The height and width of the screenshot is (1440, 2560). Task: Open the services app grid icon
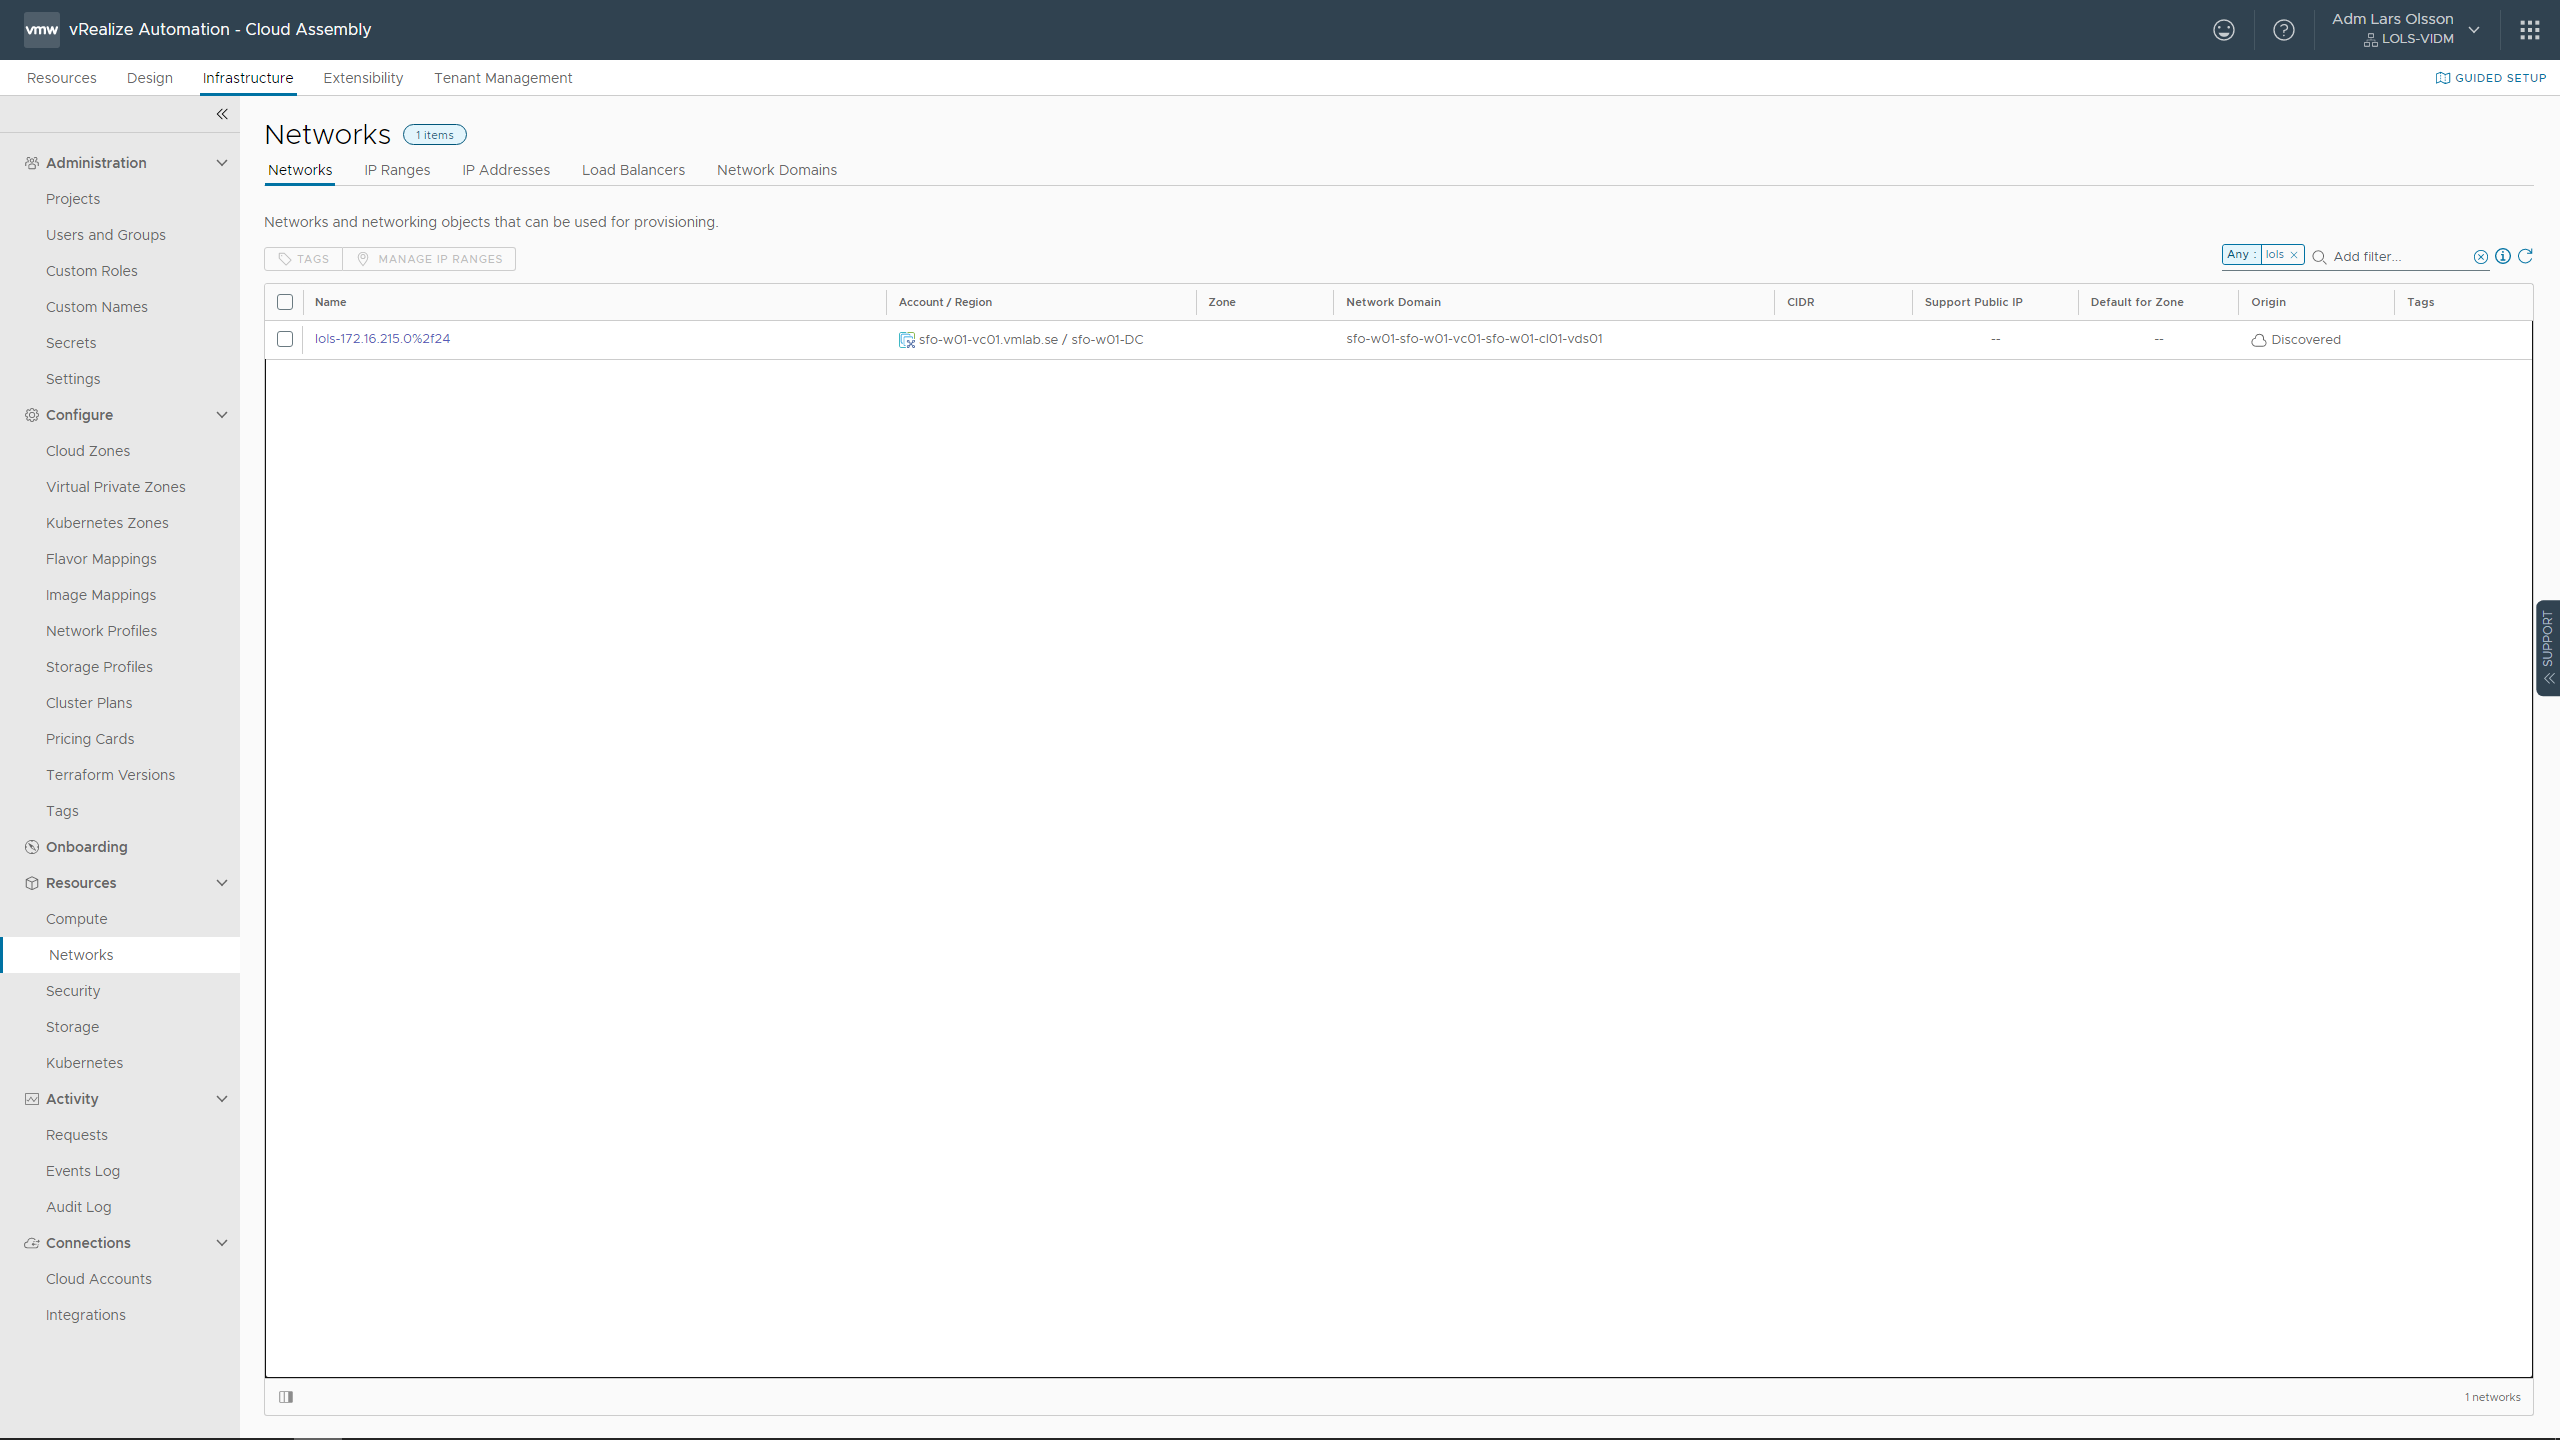click(x=2529, y=30)
